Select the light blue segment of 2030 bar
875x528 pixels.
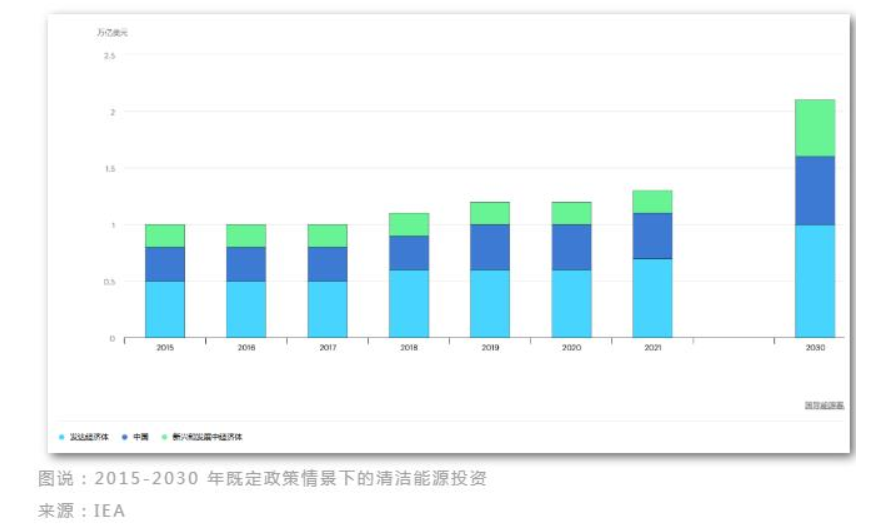814,281
